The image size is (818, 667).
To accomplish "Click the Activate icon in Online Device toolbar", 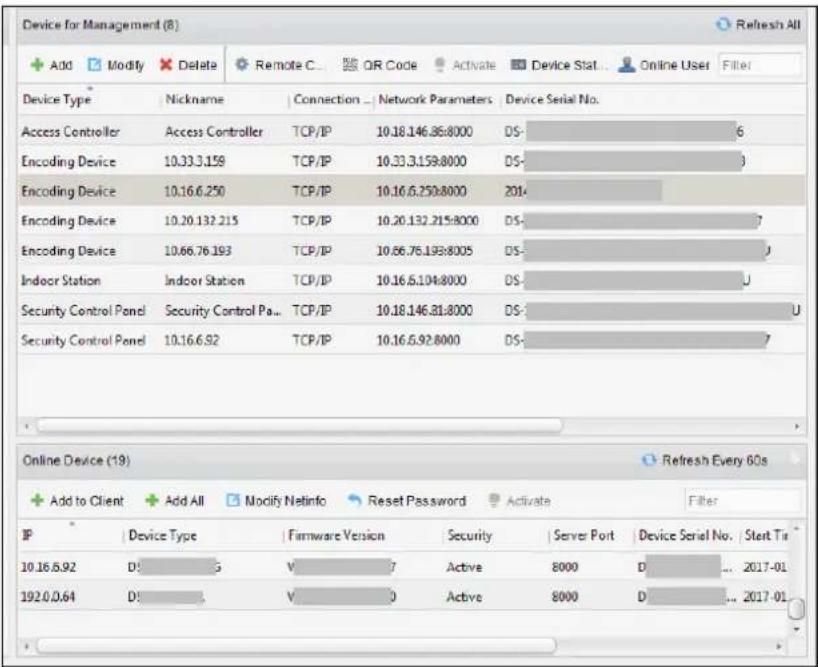I will (494, 500).
